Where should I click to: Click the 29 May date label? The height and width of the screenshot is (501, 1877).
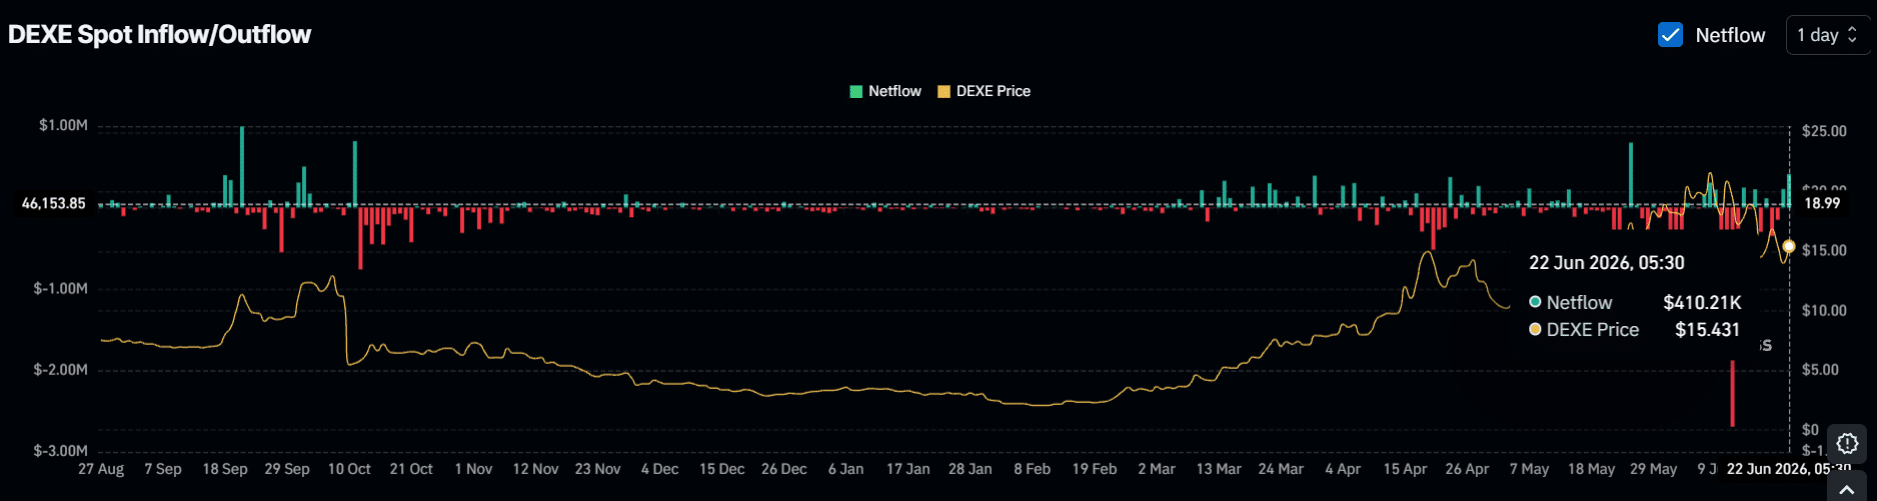(1653, 468)
